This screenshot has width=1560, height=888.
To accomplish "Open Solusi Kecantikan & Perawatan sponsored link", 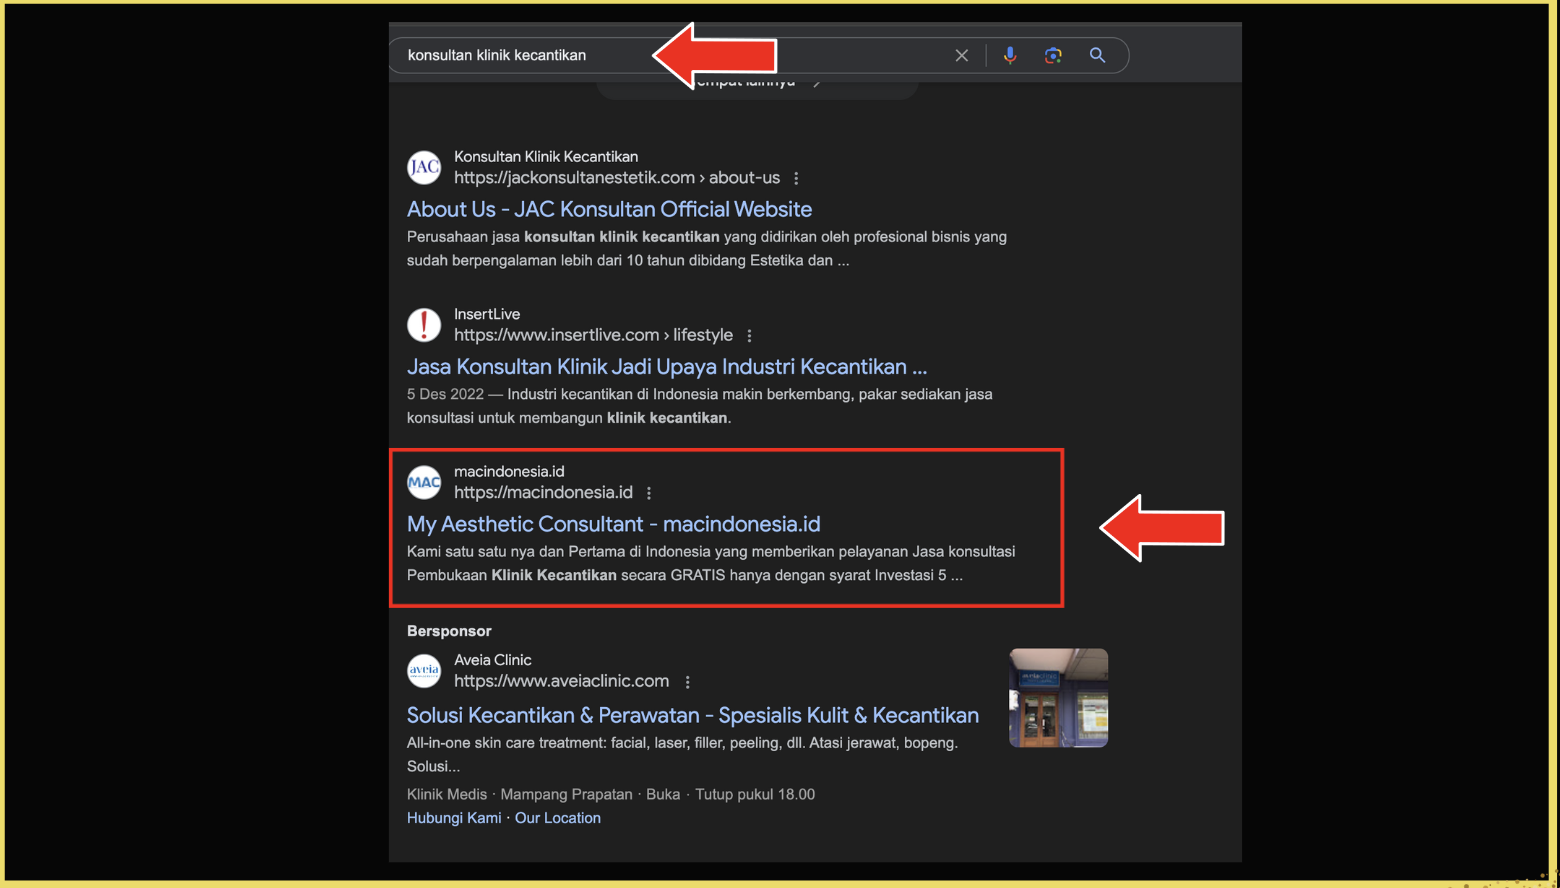I will click(x=692, y=716).
